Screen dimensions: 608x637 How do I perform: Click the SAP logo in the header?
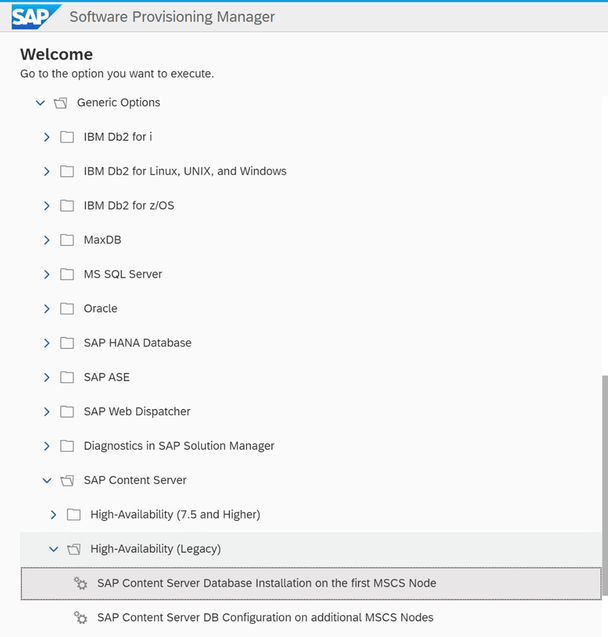point(36,17)
